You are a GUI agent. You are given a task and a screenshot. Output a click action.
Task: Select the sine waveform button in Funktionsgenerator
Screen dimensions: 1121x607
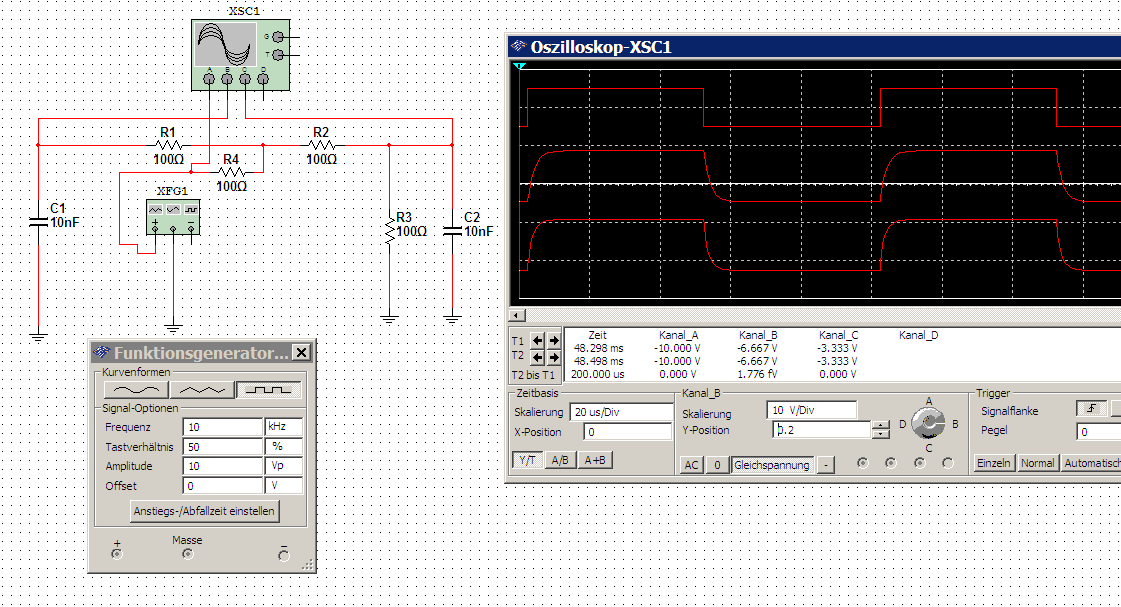click(137, 390)
